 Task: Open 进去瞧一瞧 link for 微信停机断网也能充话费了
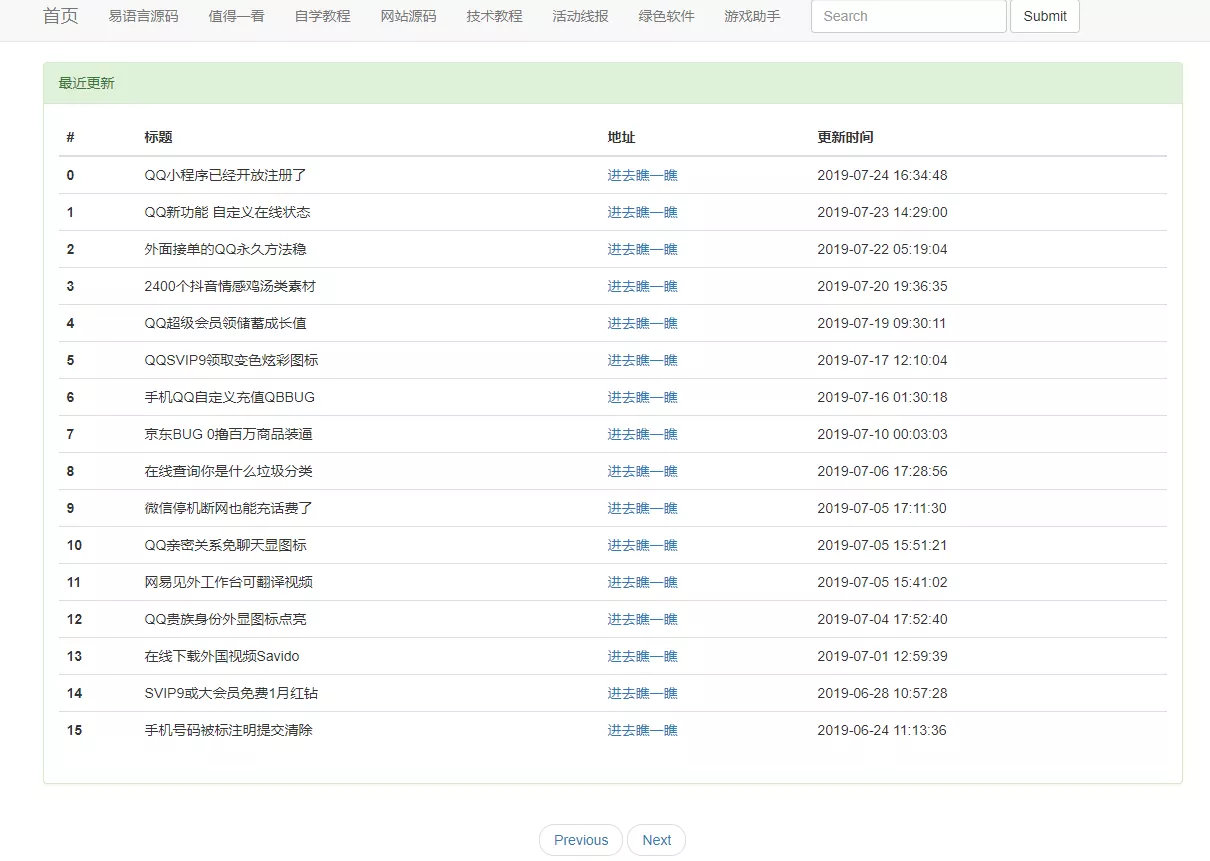click(643, 508)
